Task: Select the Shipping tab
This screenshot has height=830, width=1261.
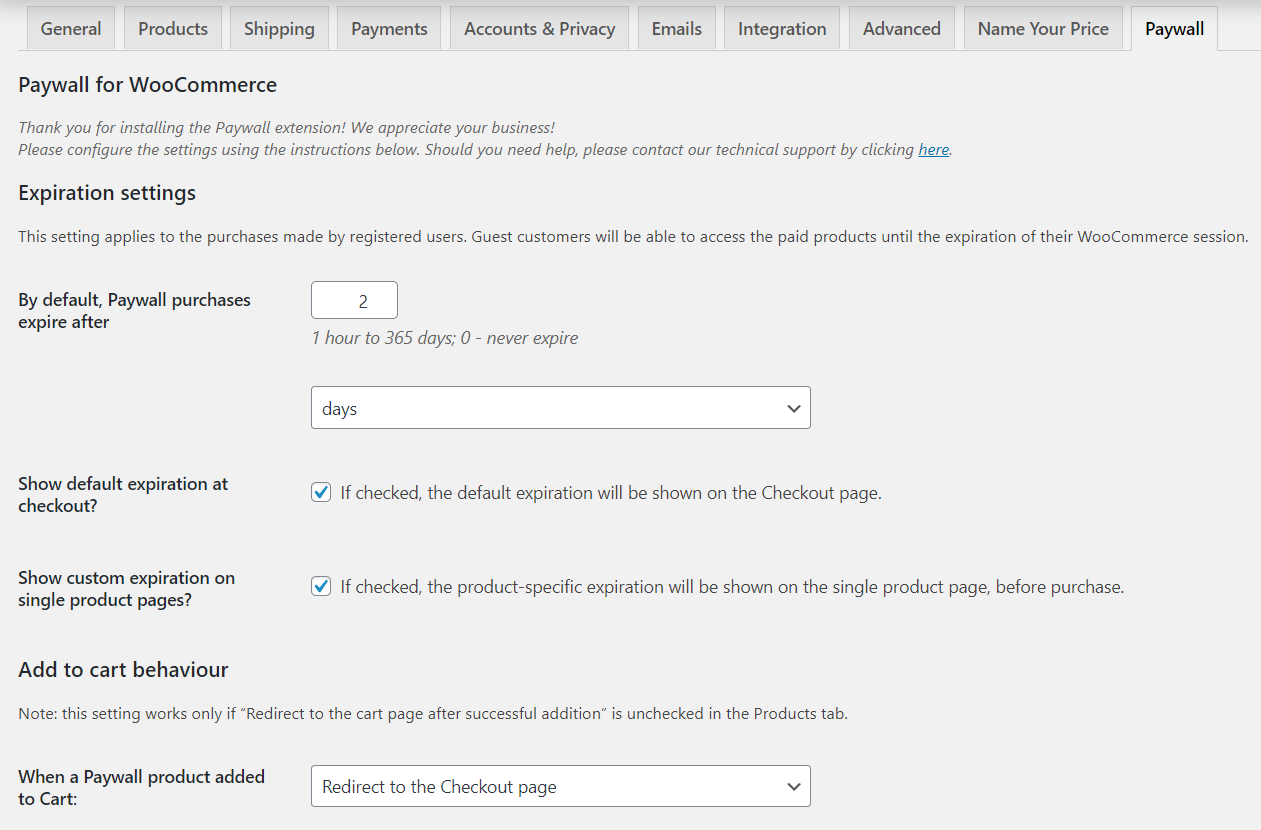Action: coord(279,28)
